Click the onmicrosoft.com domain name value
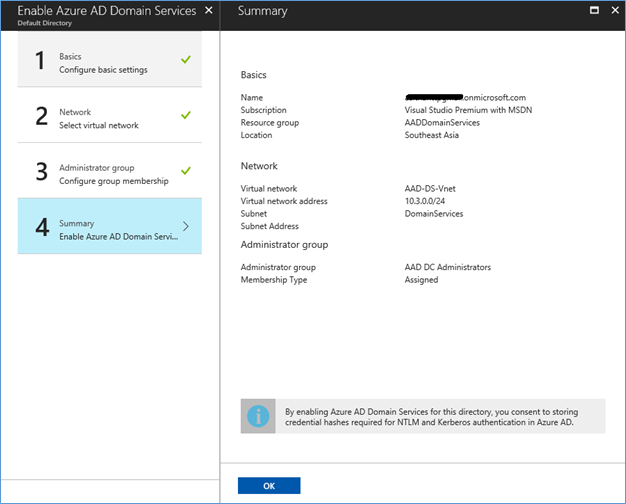Viewport: 626px width, 504px height. 465,97
